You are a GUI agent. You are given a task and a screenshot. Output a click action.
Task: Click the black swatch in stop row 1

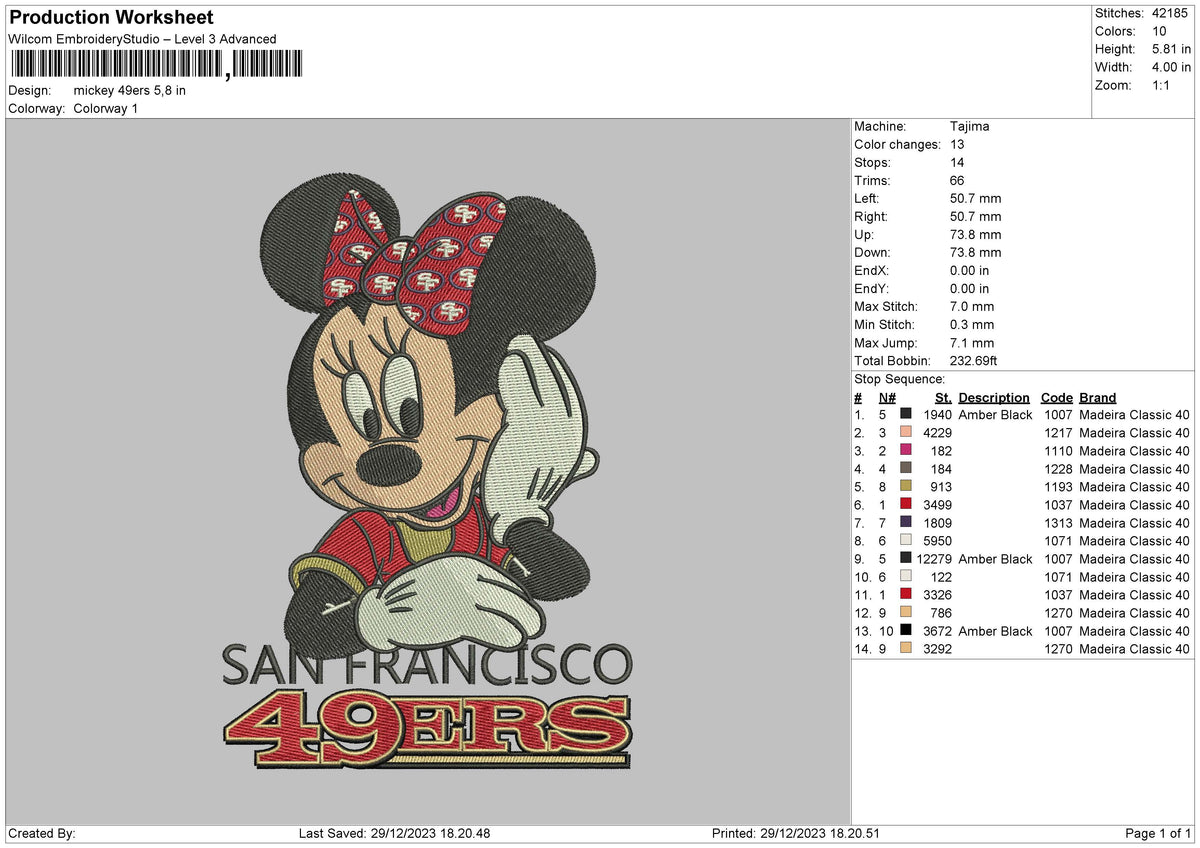tap(906, 413)
